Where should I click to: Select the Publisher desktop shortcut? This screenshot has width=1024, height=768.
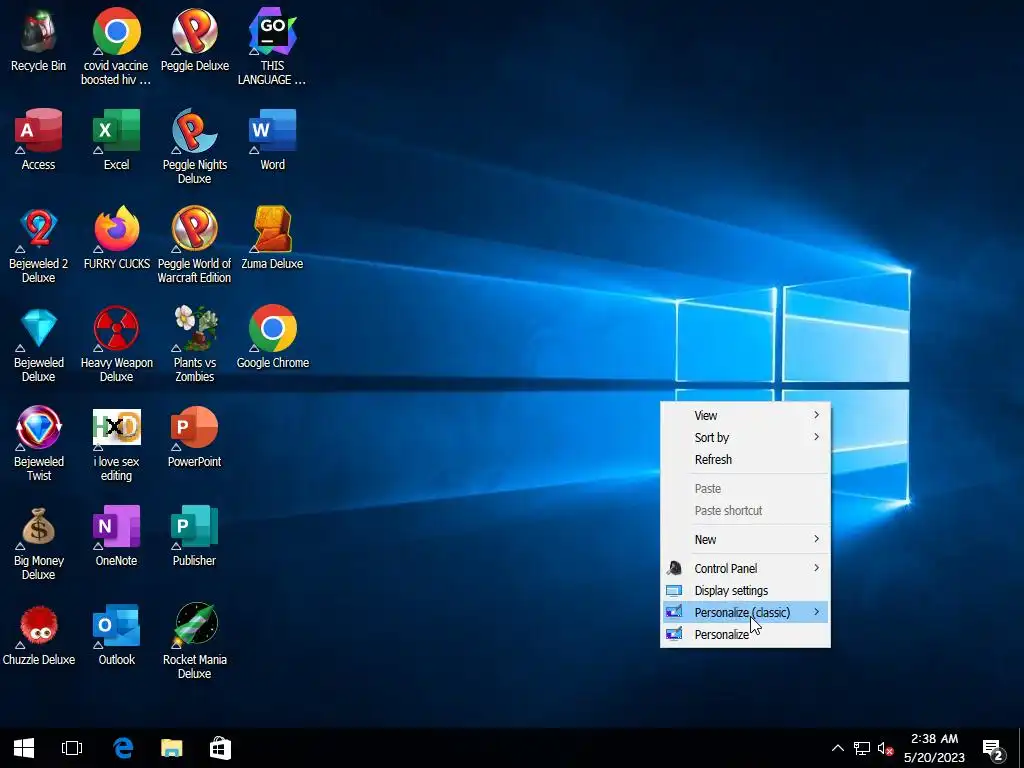tap(195, 536)
